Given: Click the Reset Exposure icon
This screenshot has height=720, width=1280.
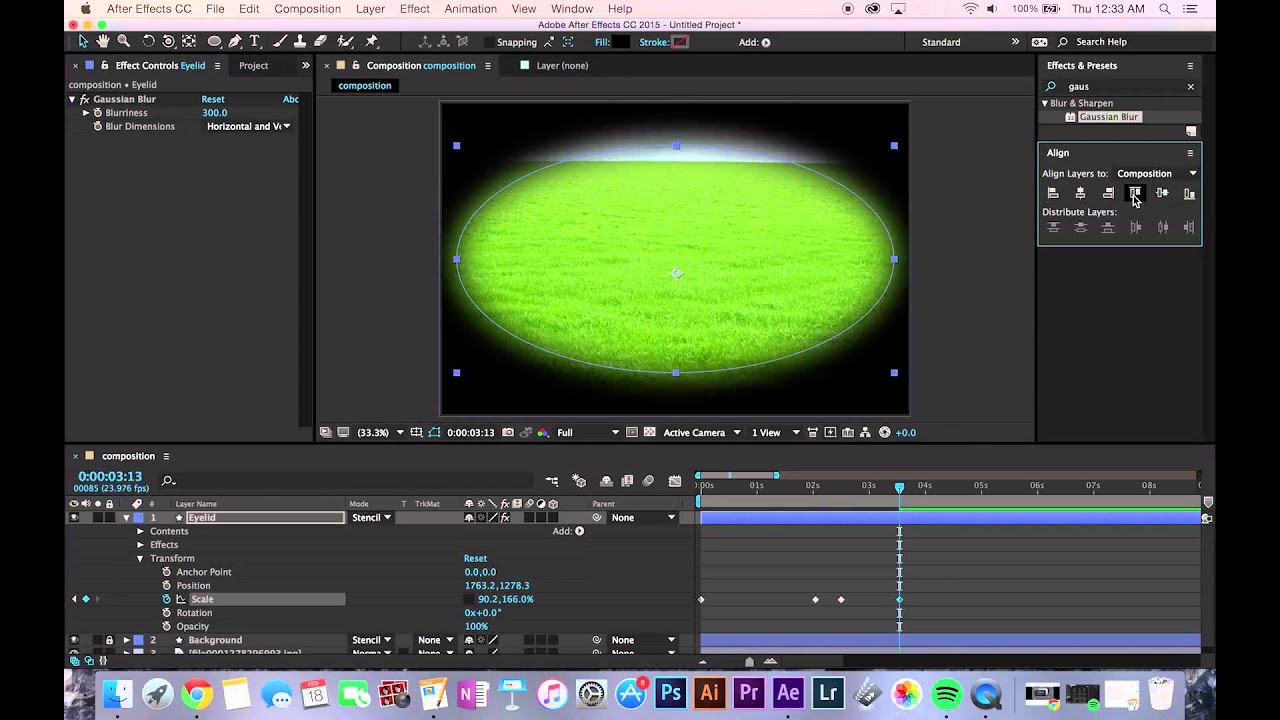Looking at the screenshot, I should click(x=884, y=432).
